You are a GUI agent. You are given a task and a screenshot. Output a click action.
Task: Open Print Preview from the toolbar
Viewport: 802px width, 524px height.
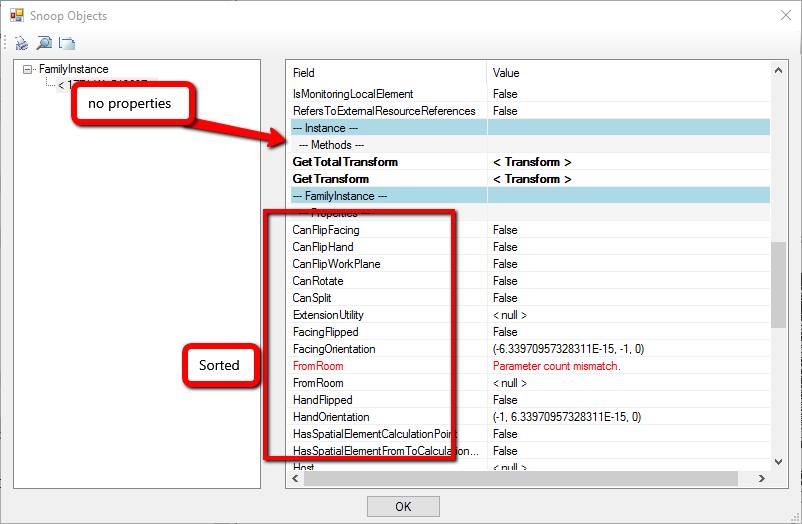point(44,43)
